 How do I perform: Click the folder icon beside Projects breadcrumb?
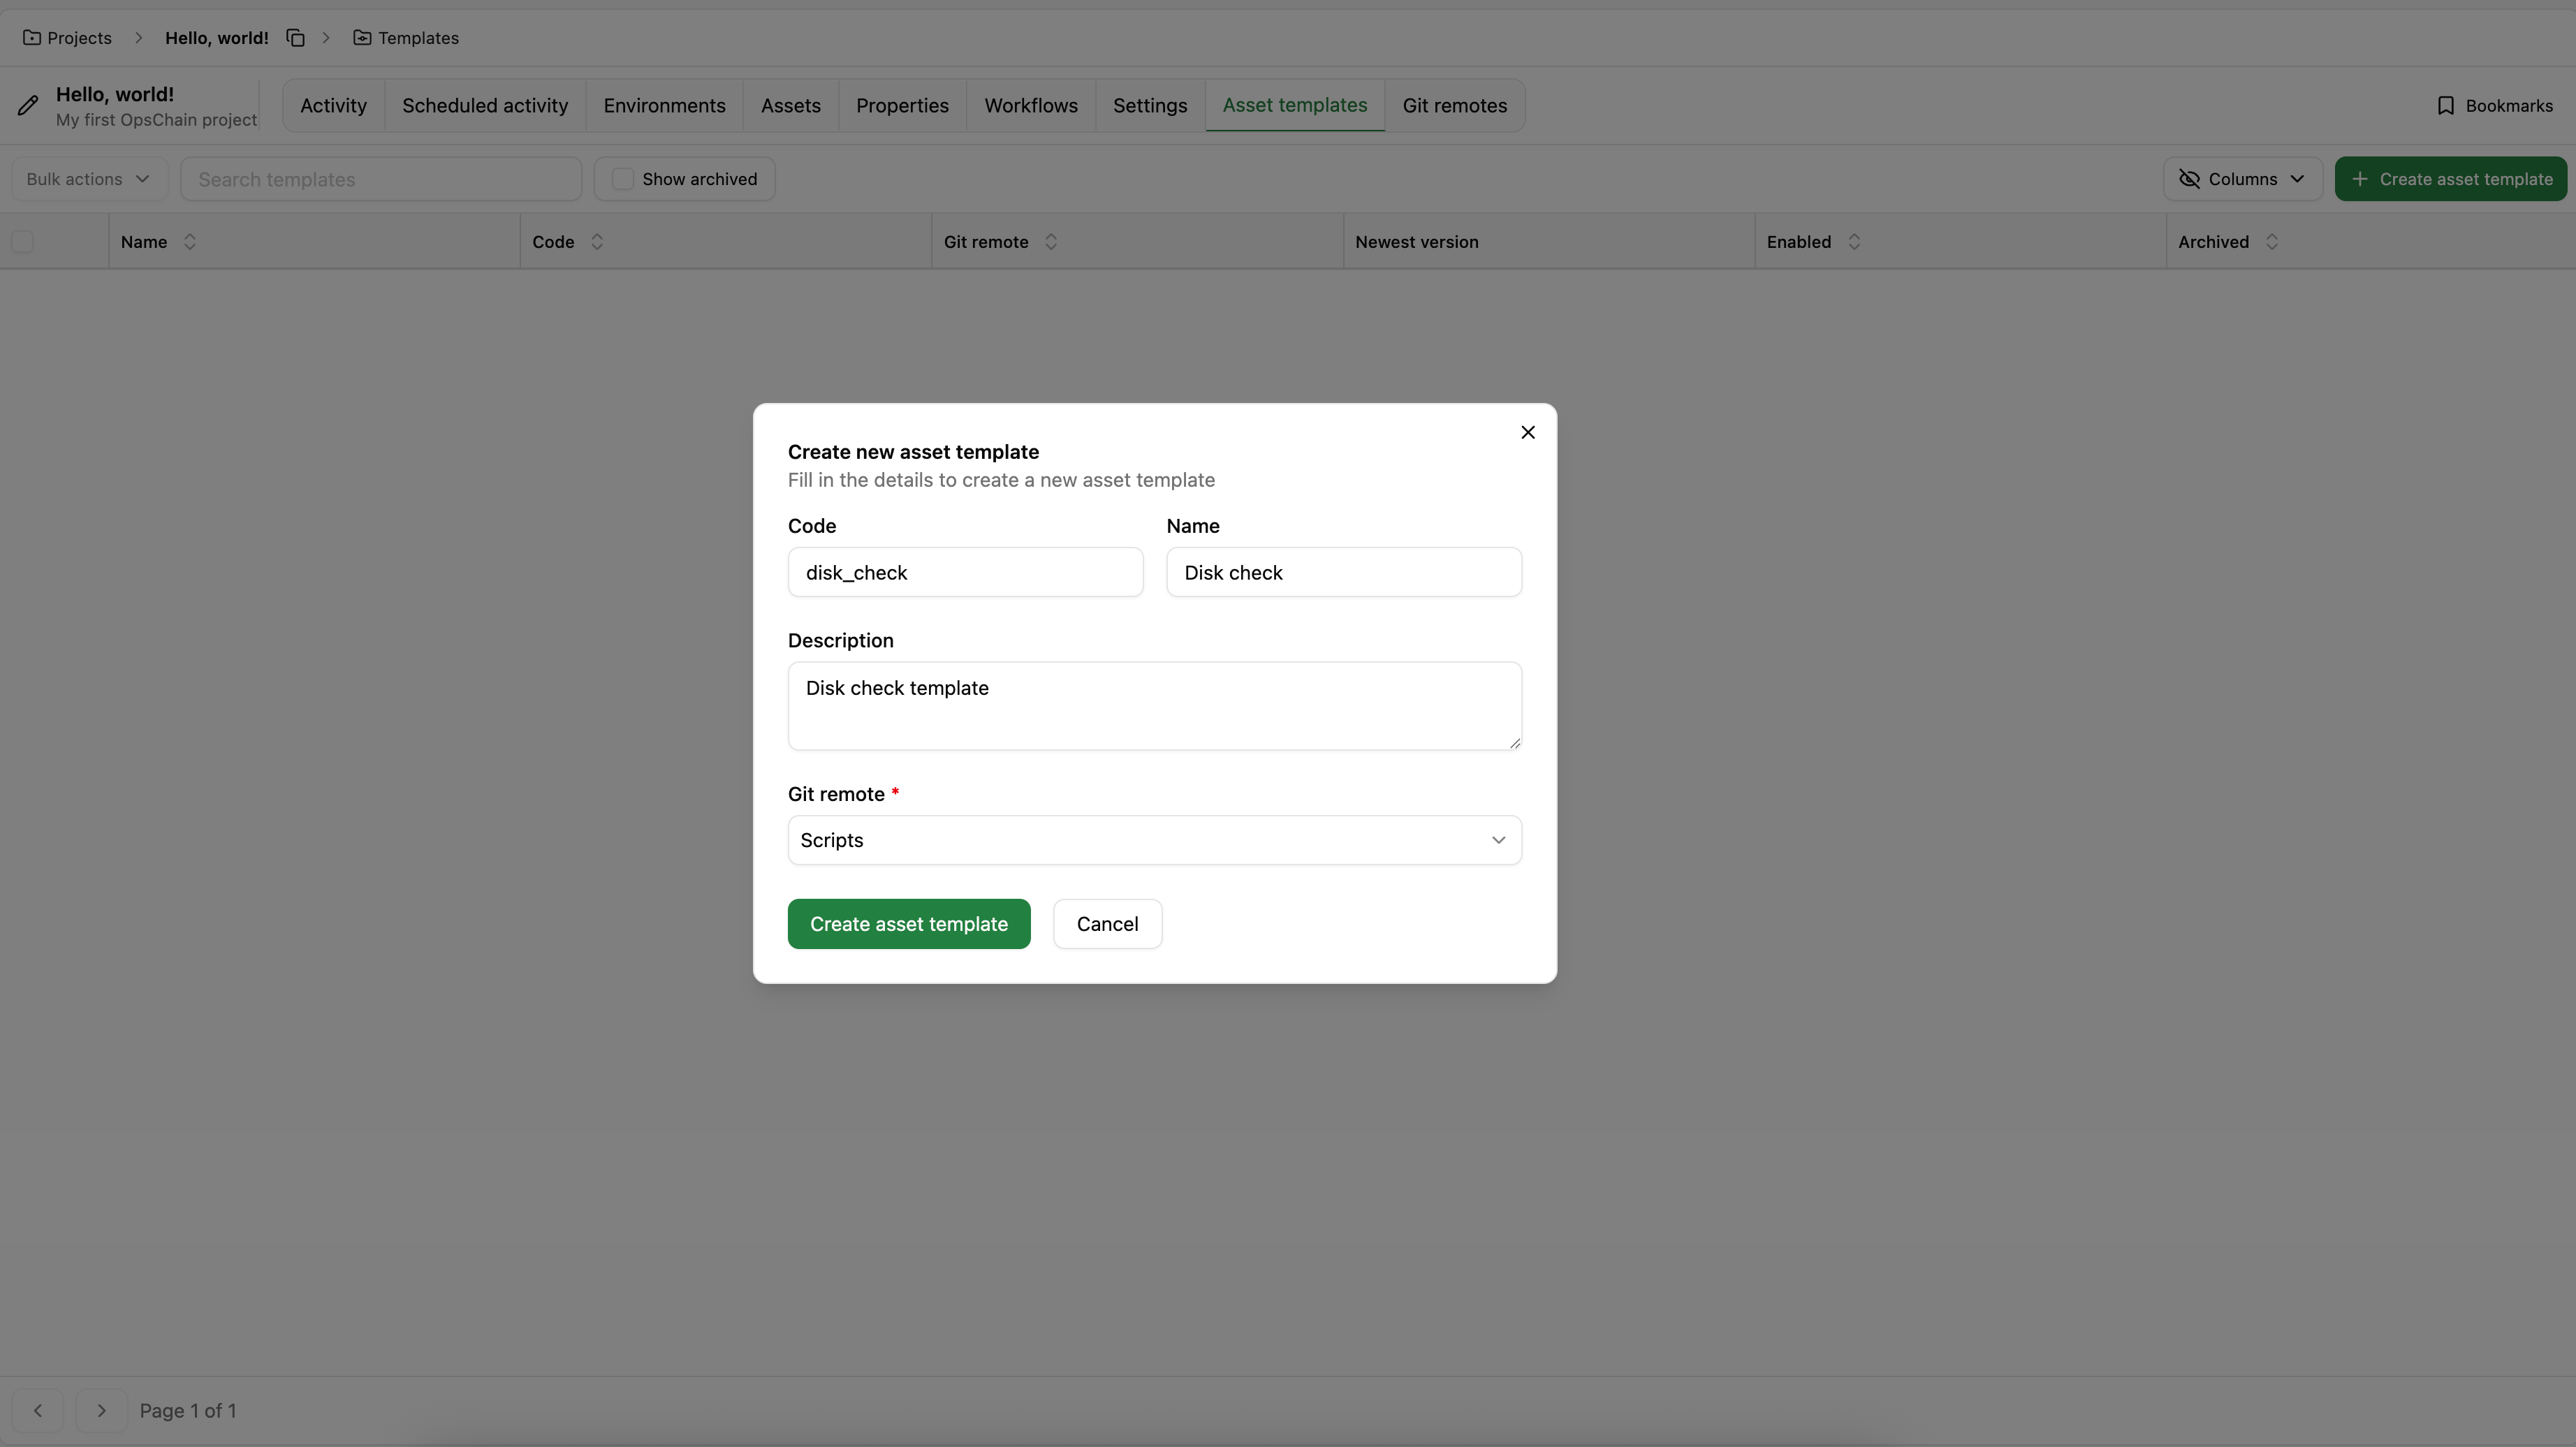[x=33, y=37]
